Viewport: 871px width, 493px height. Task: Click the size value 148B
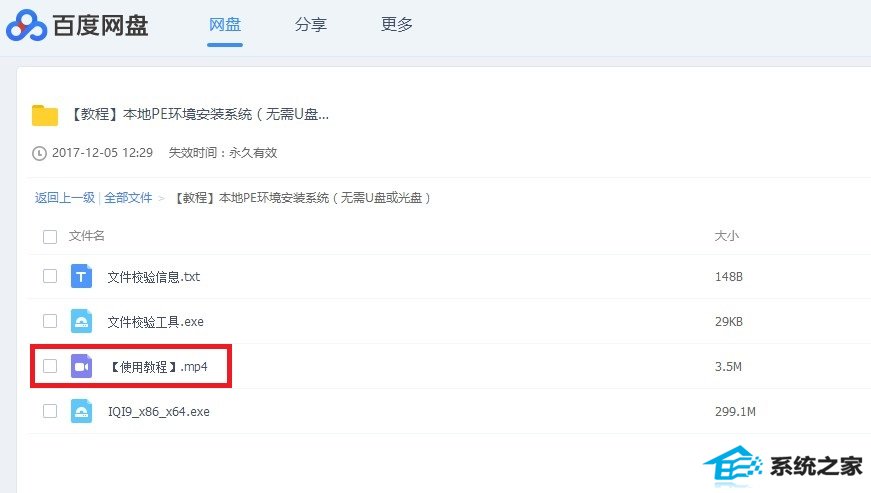pyautogui.click(x=729, y=276)
